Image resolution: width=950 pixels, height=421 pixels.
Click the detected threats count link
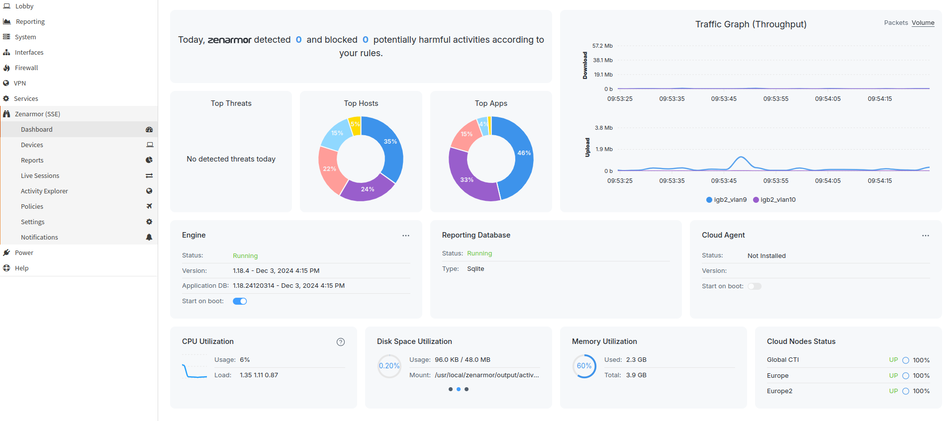[x=298, y=40]
